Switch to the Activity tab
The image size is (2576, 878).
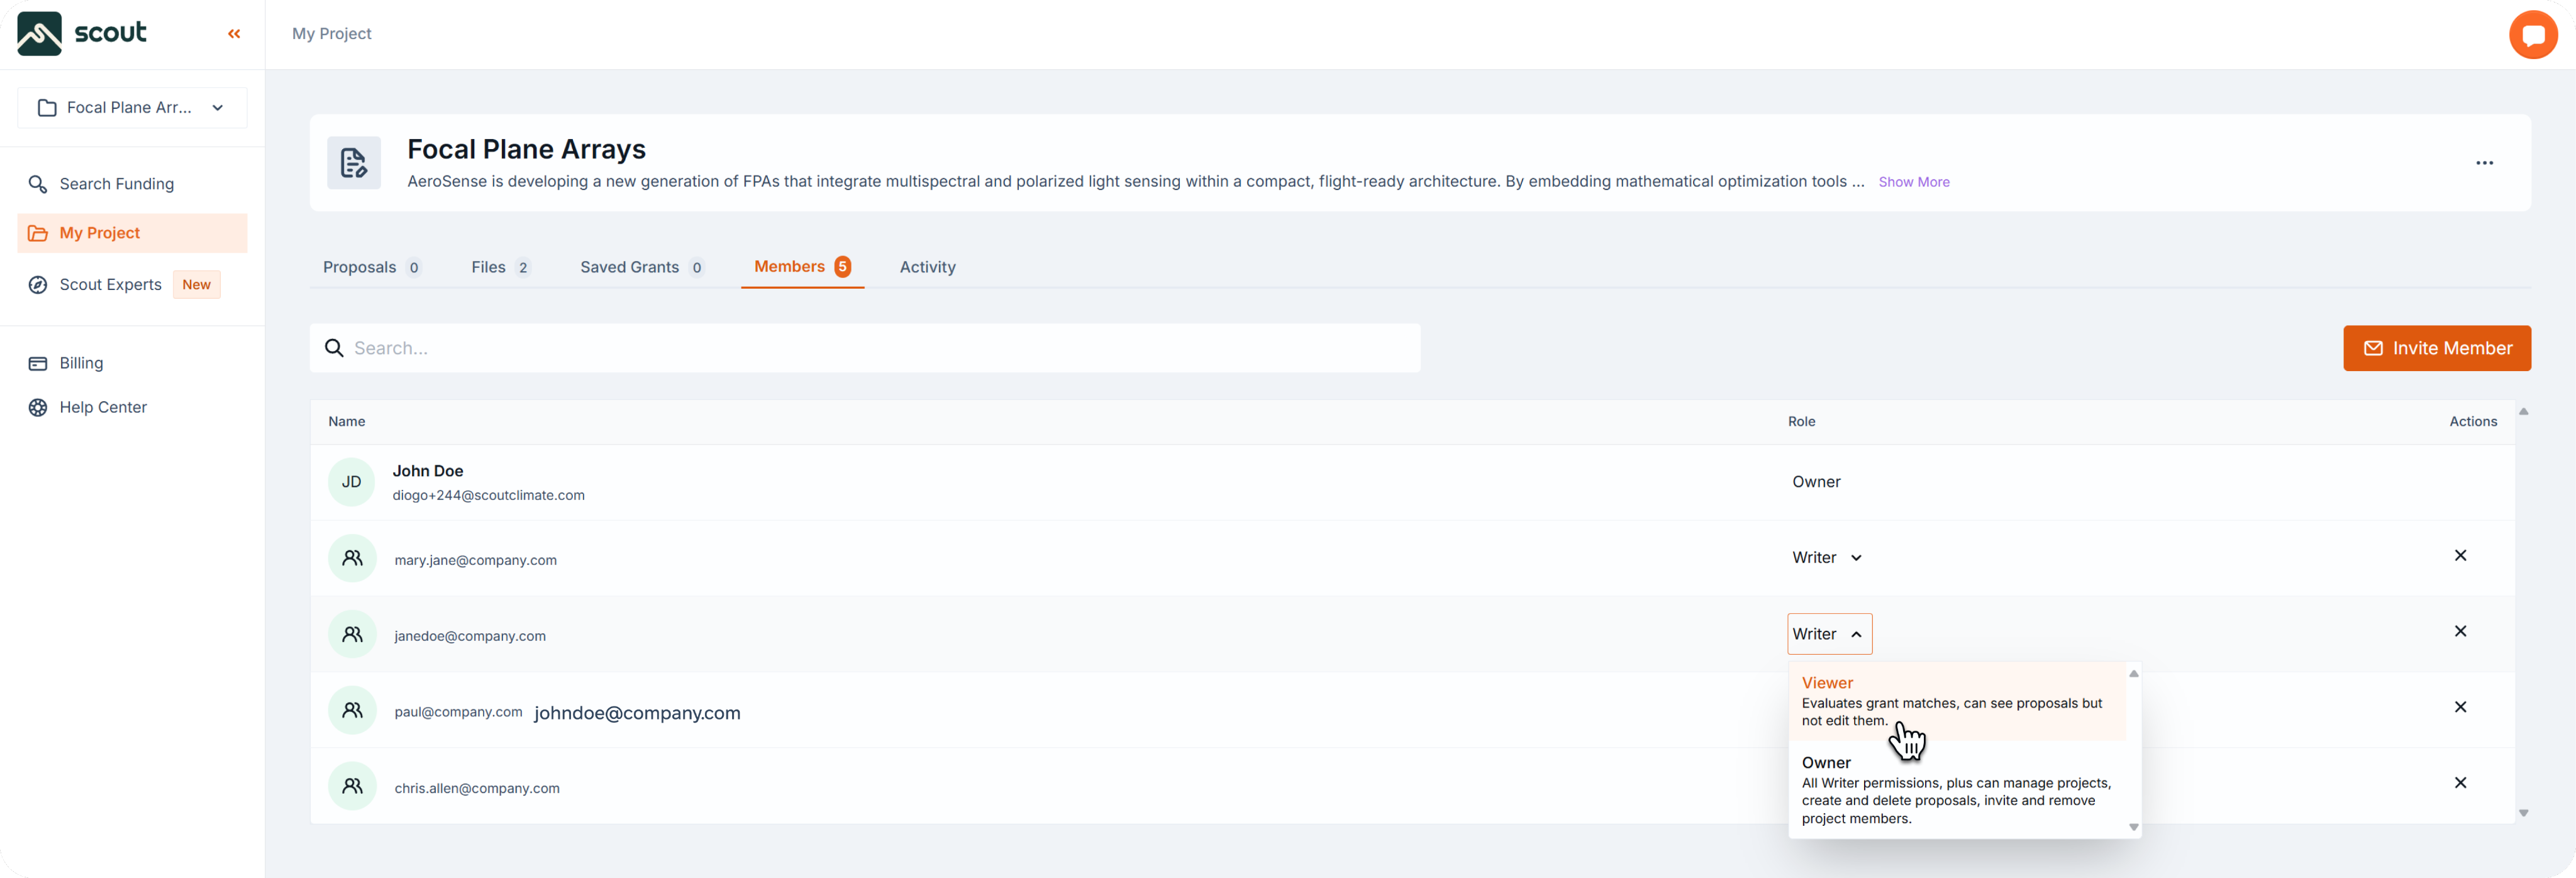point(927,267)
